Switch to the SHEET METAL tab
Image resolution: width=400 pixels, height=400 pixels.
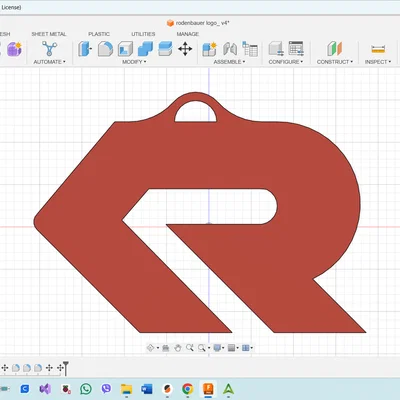coord(49,34)
